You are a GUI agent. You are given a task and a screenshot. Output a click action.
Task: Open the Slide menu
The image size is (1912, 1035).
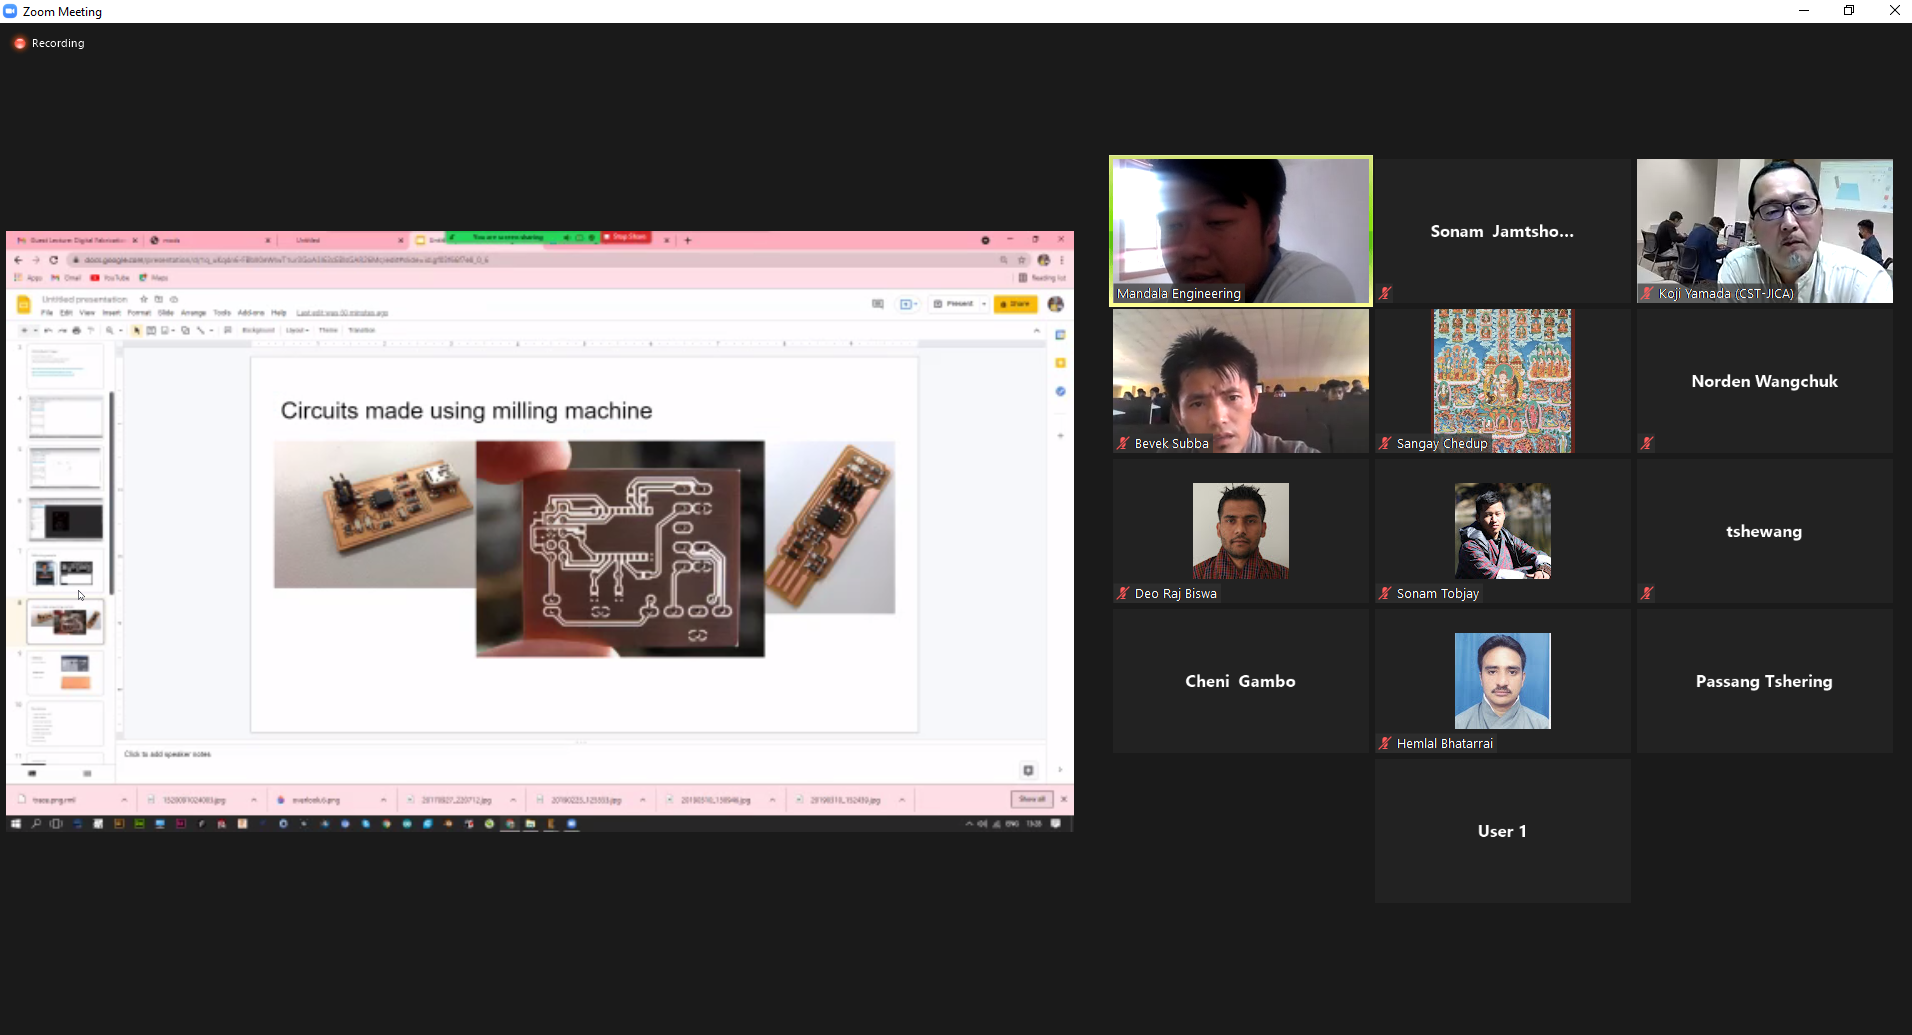pos(166,313)
